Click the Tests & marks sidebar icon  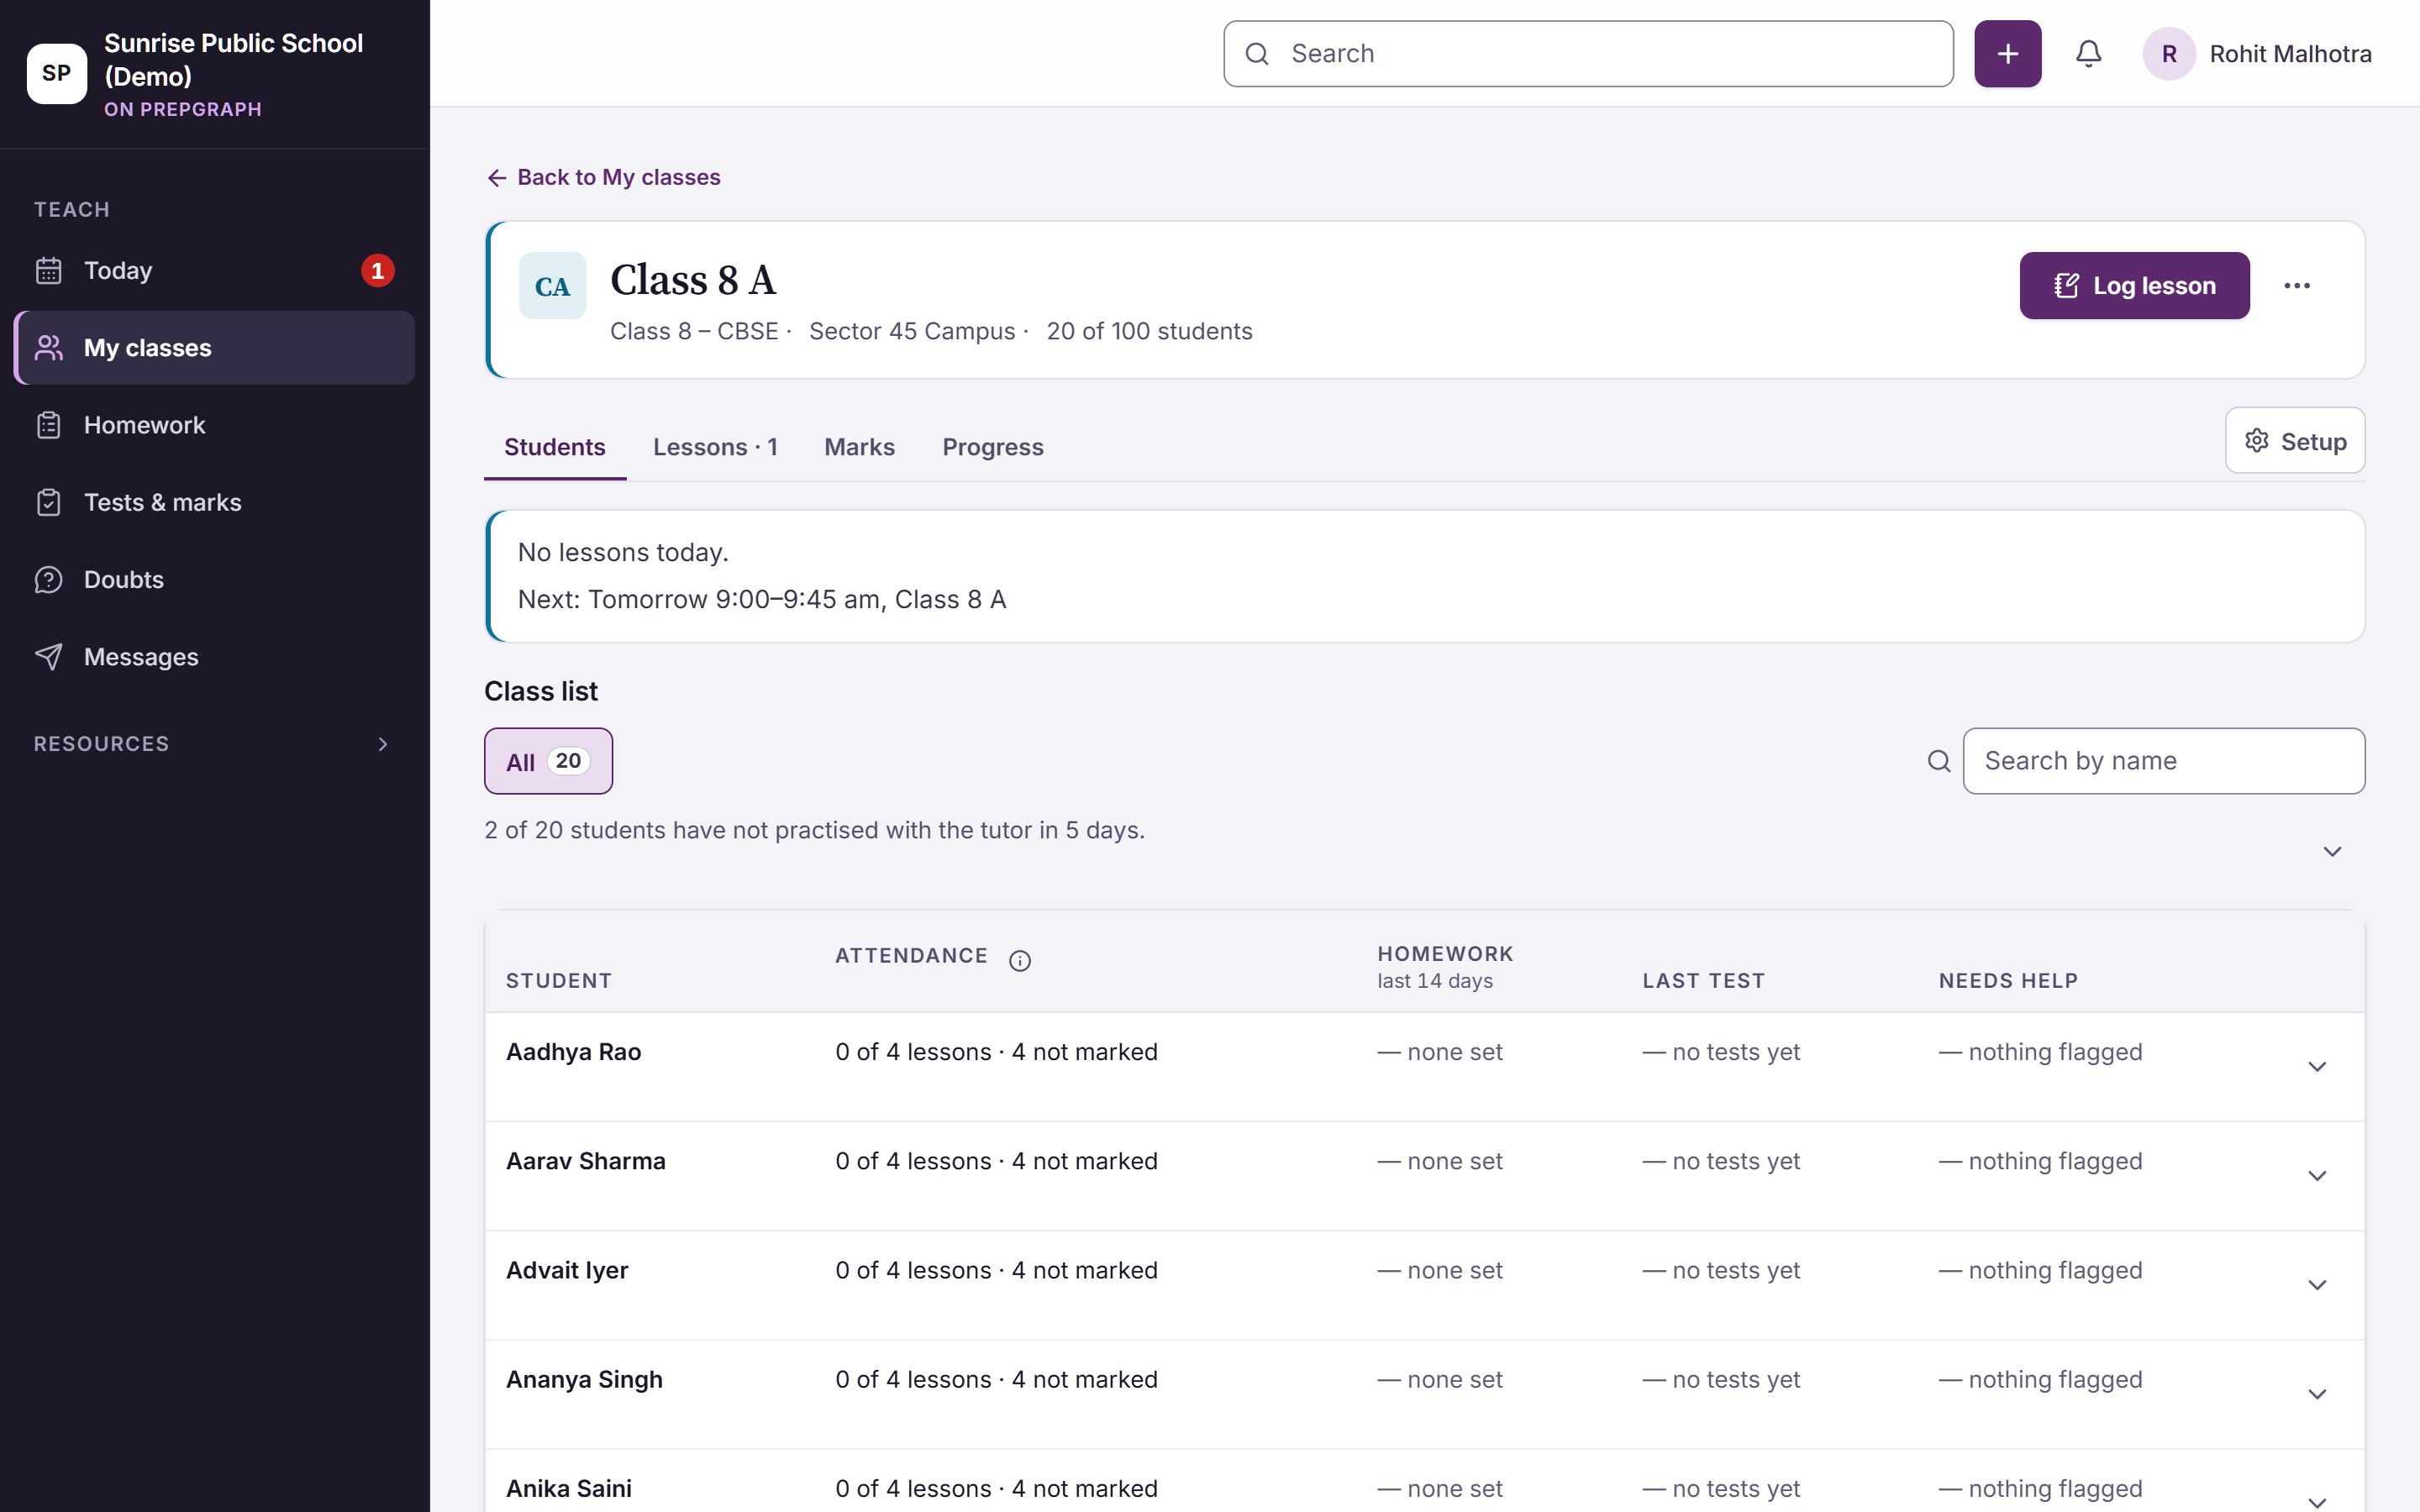point(49,502)
